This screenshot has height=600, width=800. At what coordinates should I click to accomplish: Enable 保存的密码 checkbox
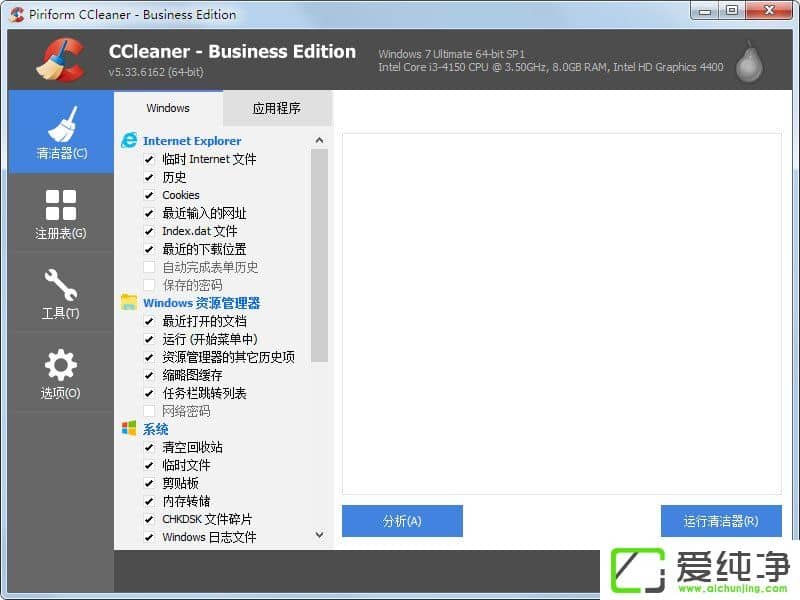149,285
